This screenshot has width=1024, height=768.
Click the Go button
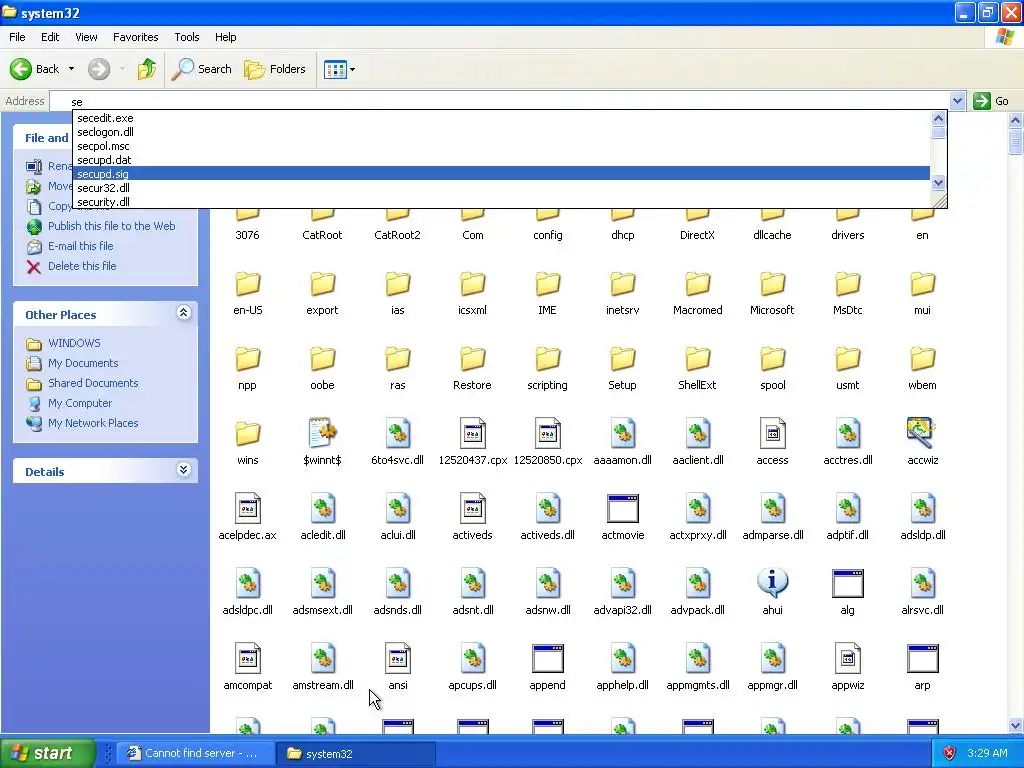tap(991, 101)
